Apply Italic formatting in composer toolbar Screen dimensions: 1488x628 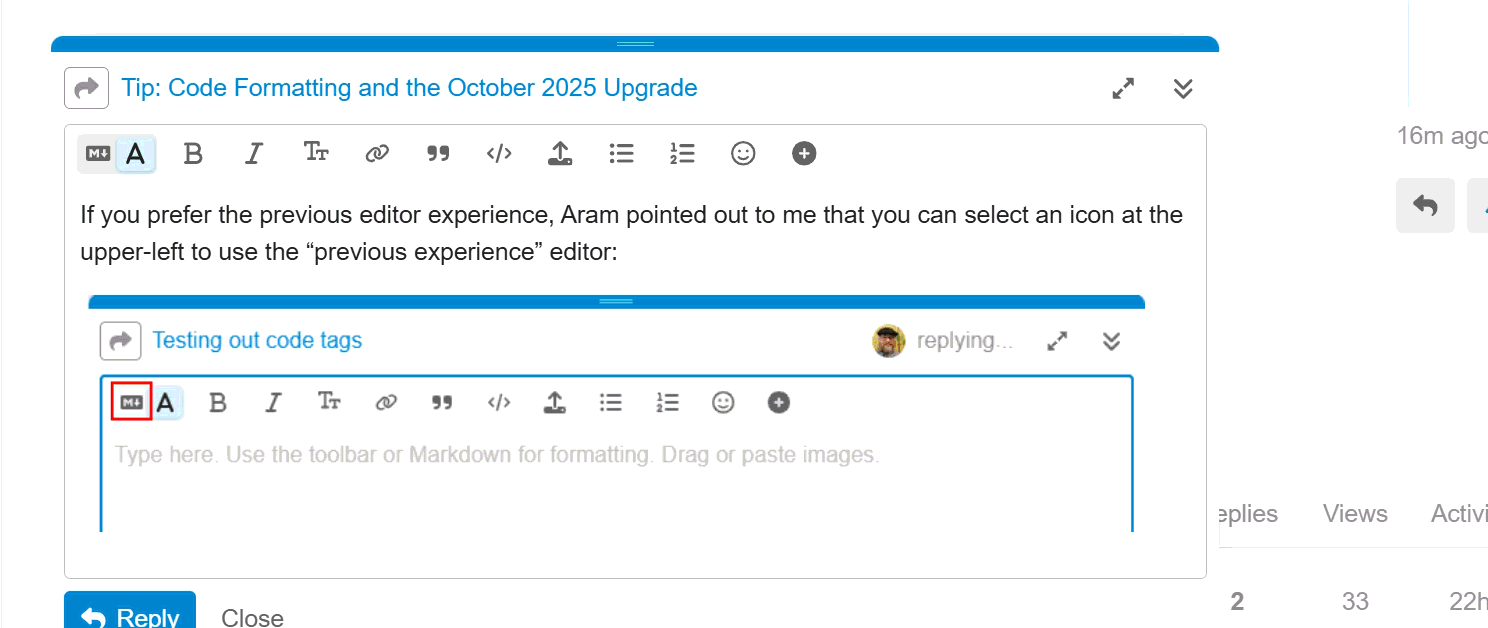tap(254, 154)
